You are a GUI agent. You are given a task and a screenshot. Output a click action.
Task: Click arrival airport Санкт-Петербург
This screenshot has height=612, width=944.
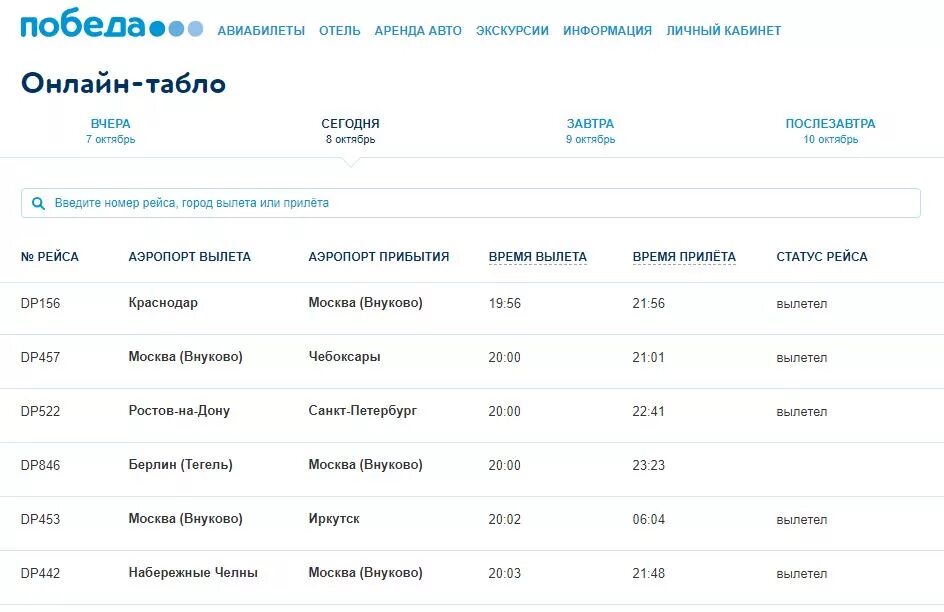[362, 411]
